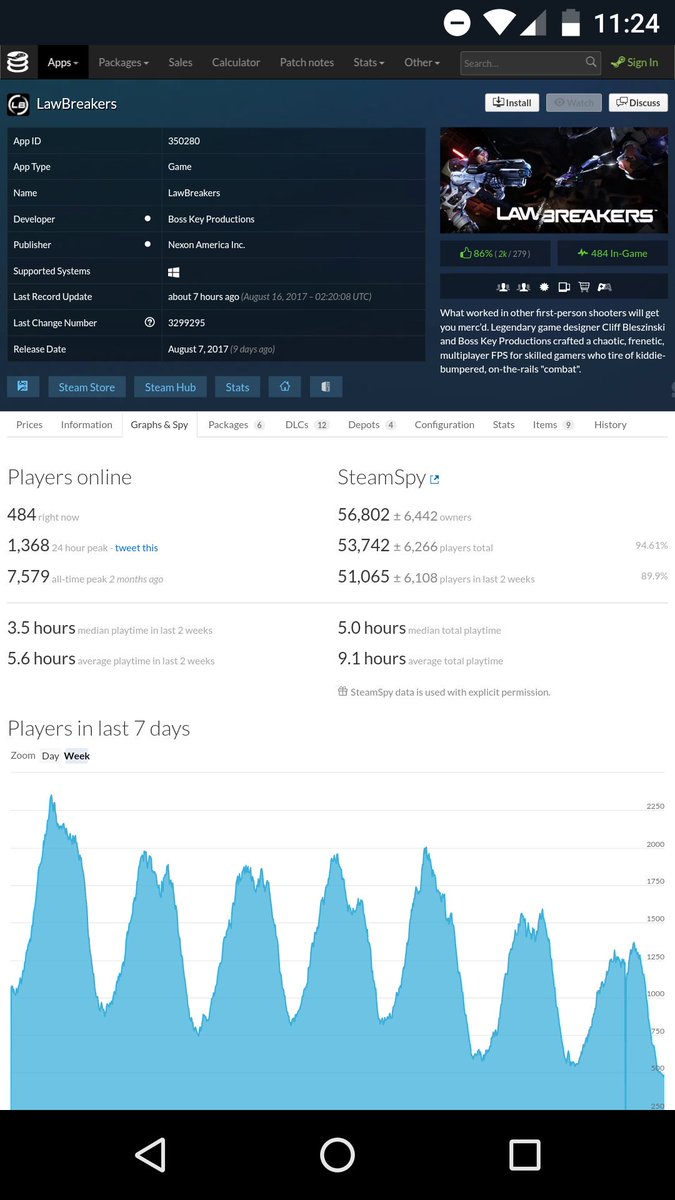This screenshot has height=1200, width=675.
Task: Click the Install button
Action: coord(512,102)
